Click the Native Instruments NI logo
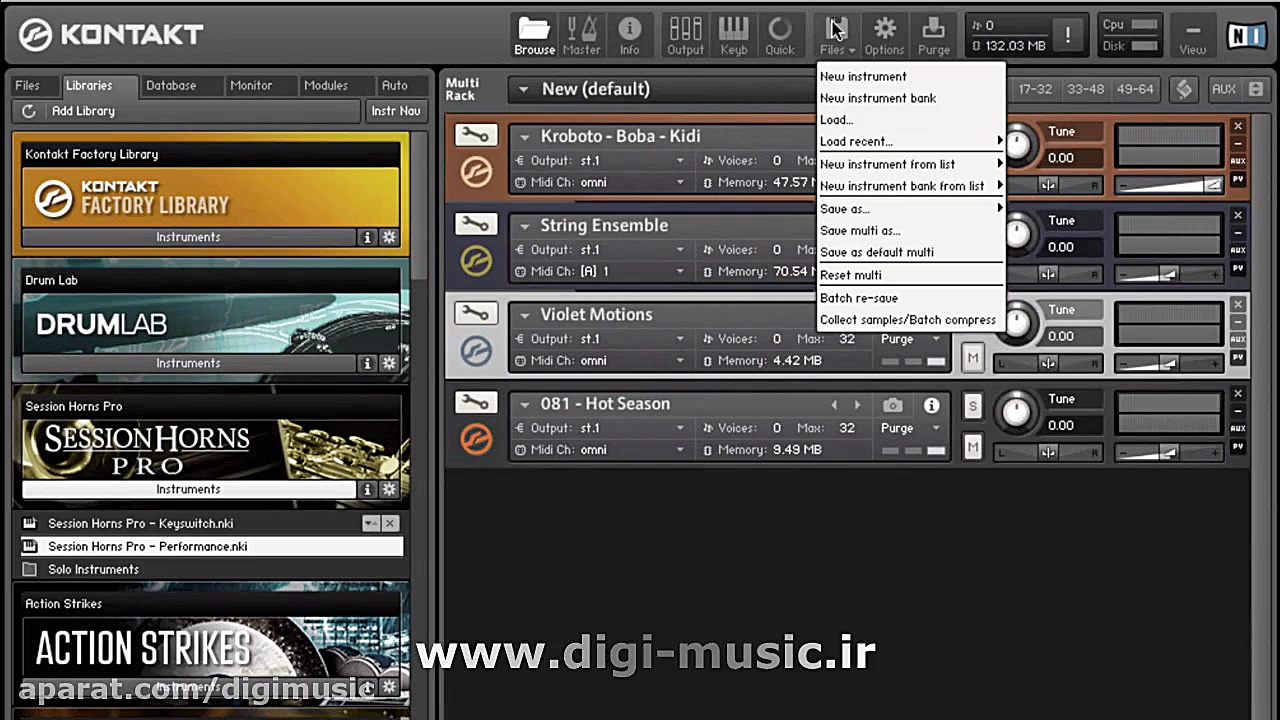The height and width of the screenshot is (720, 1280). coord(1247,36)
